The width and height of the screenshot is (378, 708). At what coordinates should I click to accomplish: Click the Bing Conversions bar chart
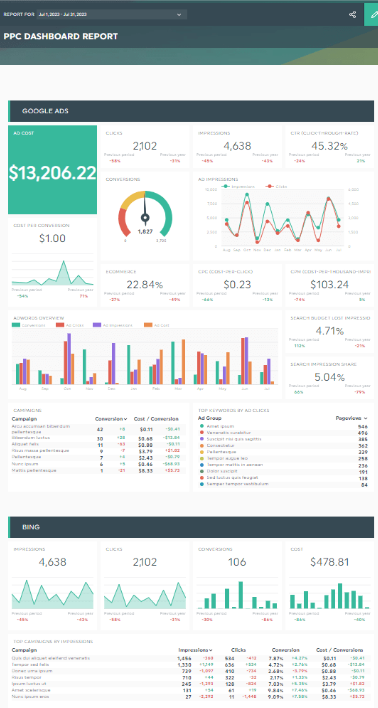point(237,594)
